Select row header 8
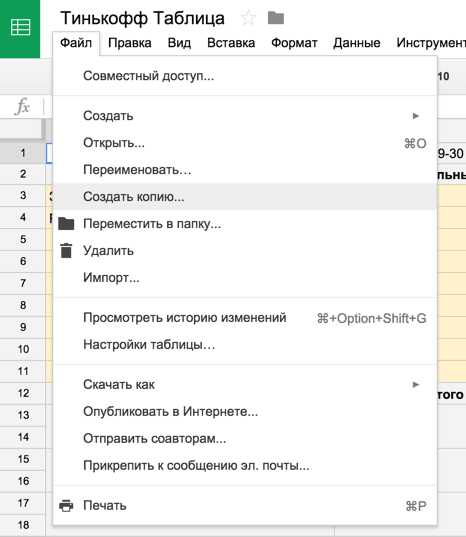466x537 pixels. [x=23, y=305]
